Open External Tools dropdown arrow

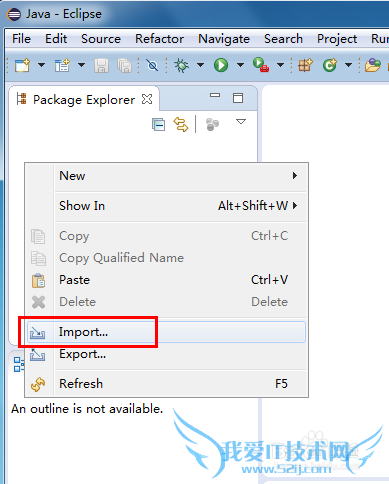click(281, 65)
